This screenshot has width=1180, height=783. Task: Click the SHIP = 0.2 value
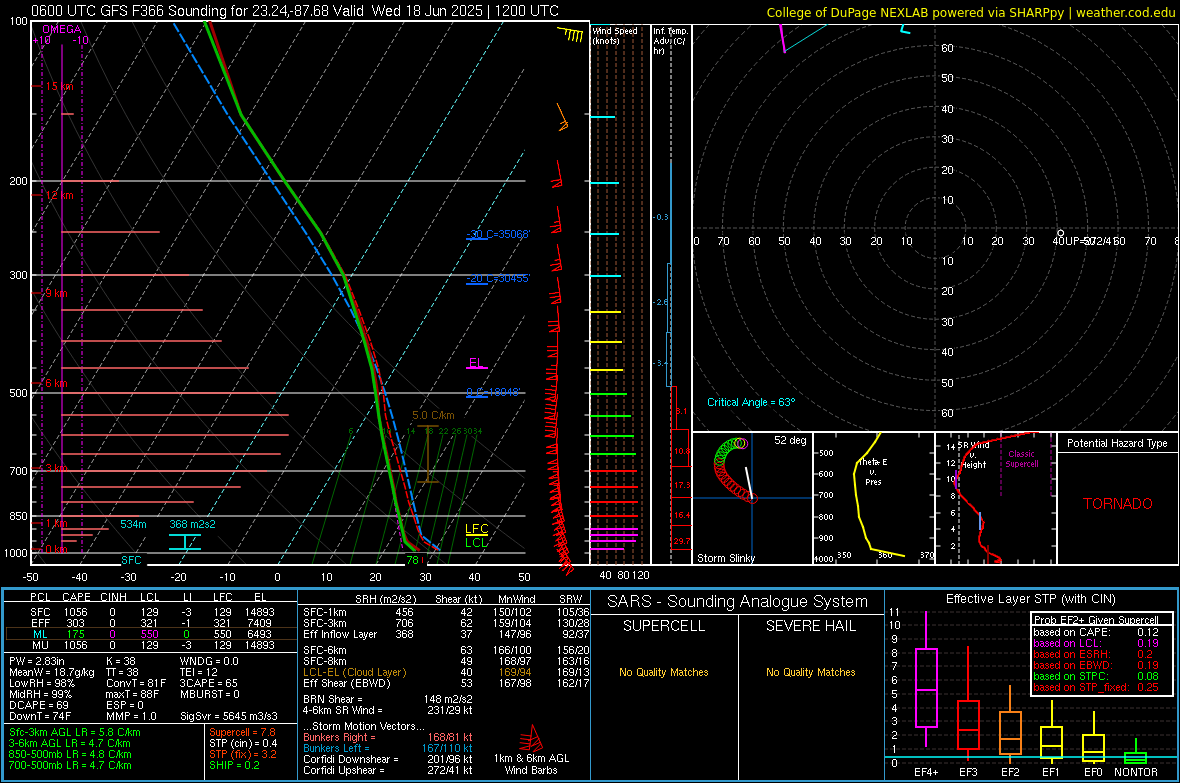click(x=234, y=765)
